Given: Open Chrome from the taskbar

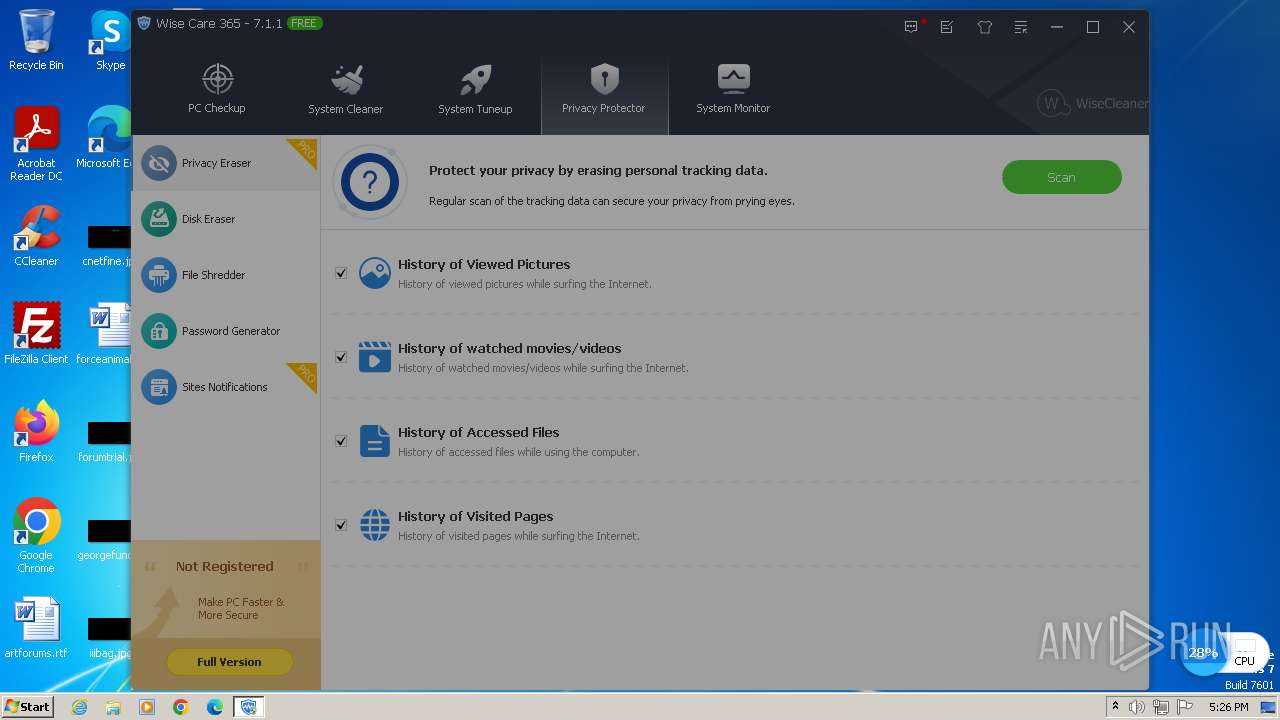Looking at the screenshot, I should click(181, 707).
